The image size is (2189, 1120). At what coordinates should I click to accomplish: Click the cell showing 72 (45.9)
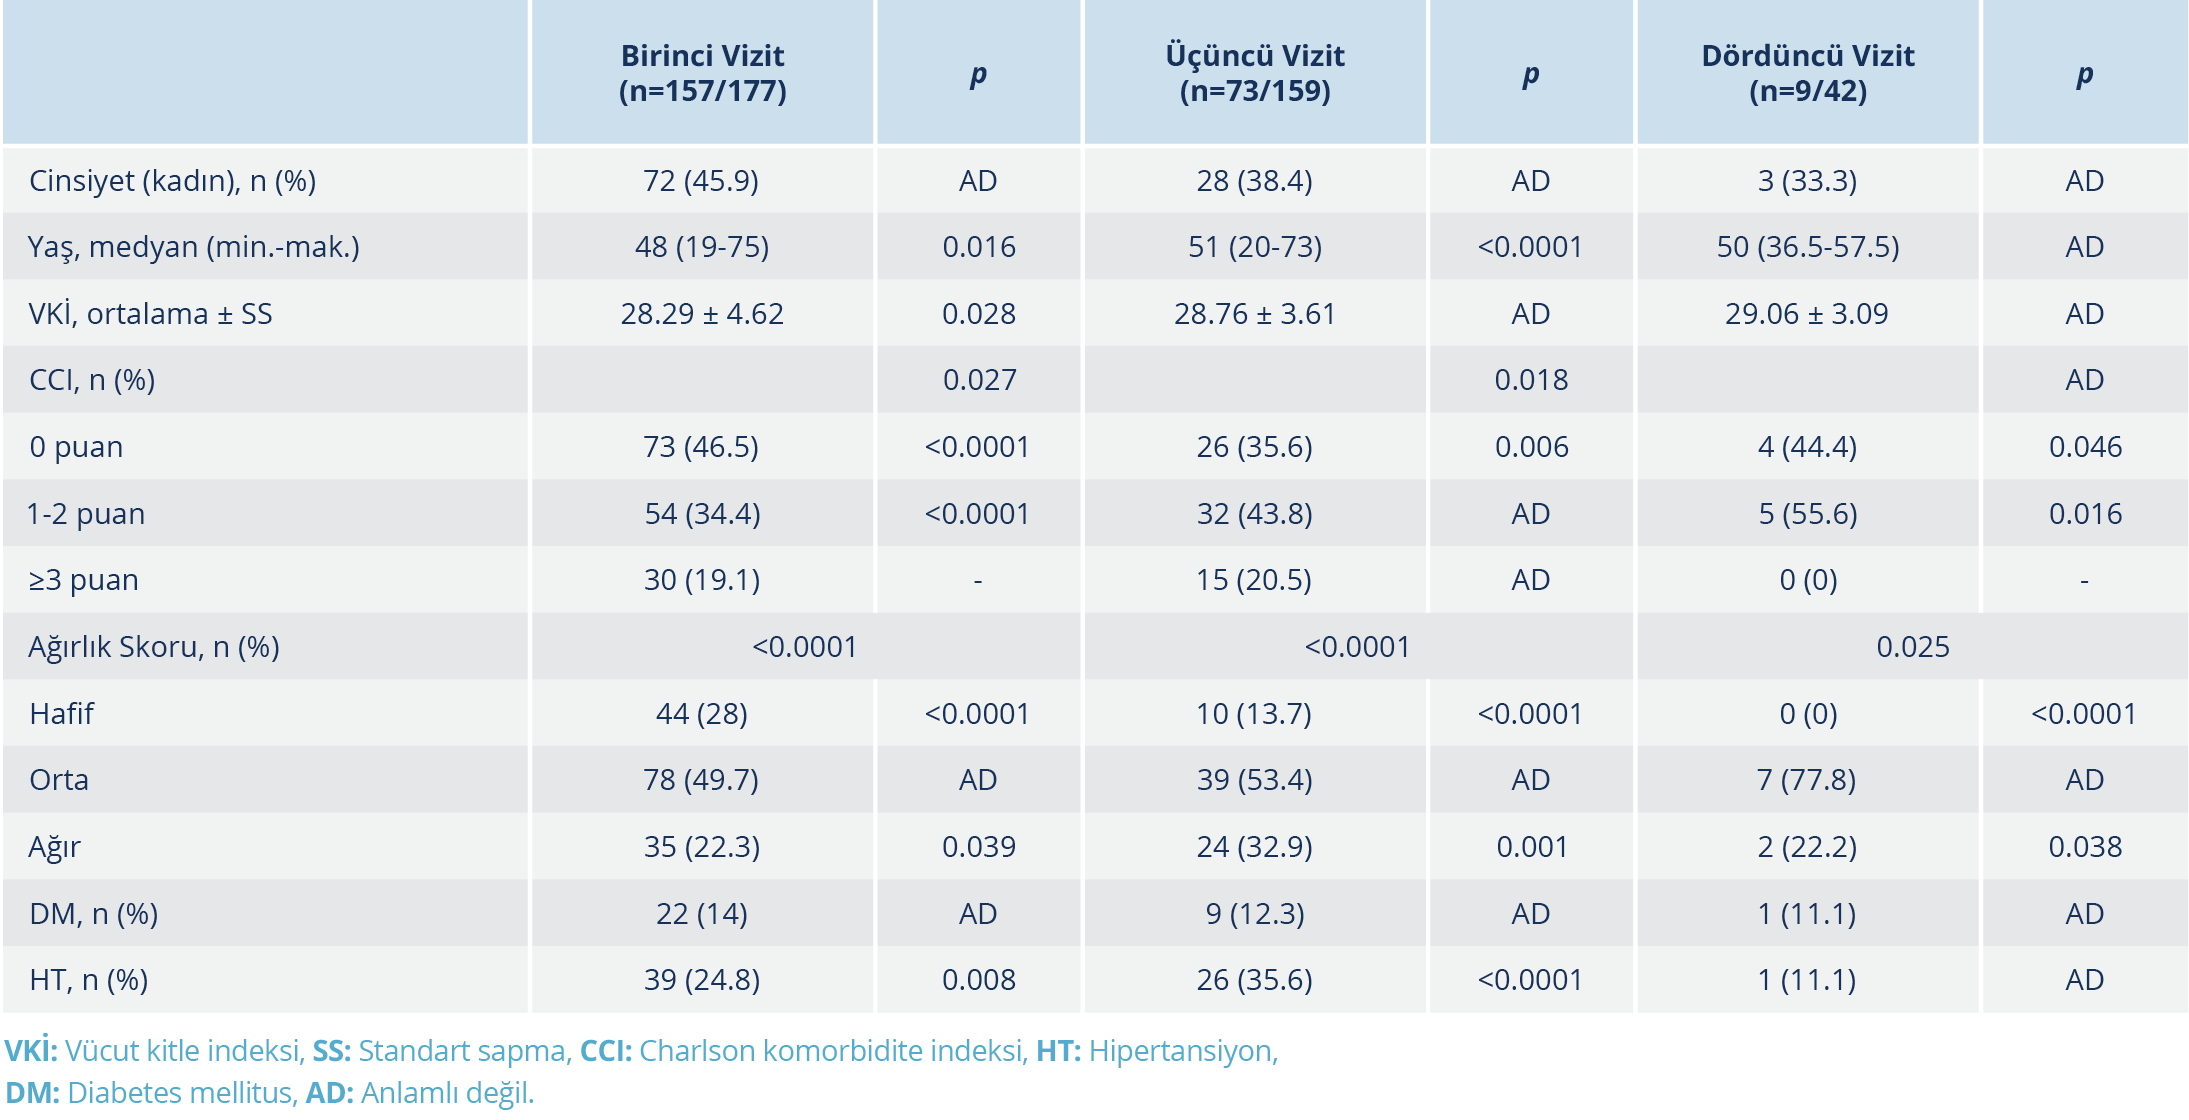click(701, 181)
